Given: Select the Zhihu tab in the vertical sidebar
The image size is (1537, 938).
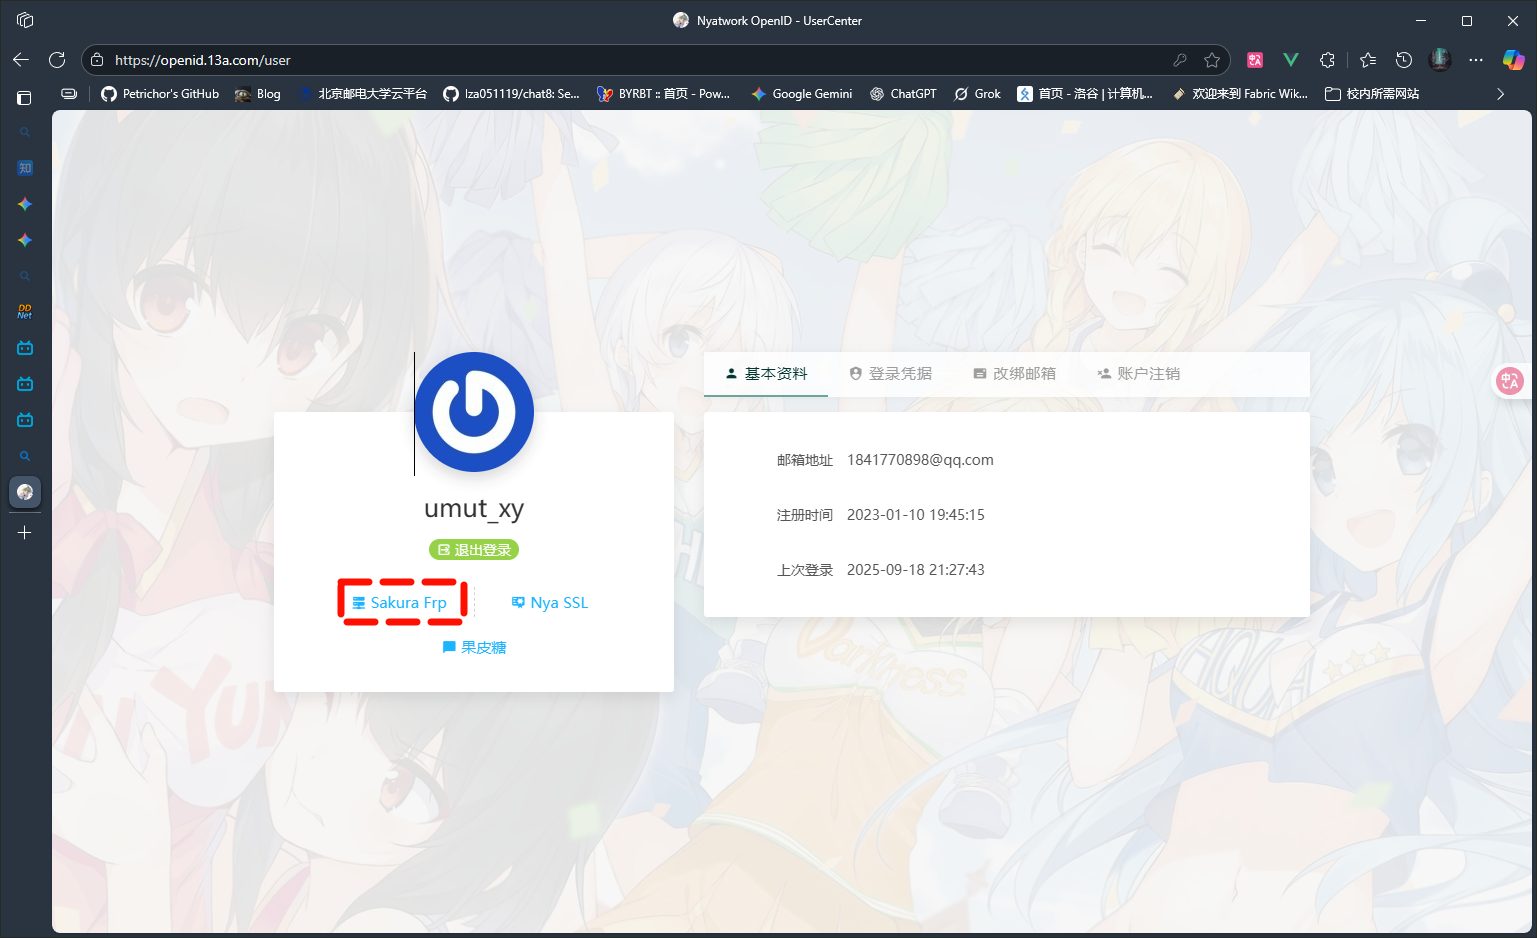Looking at the screenshot, I should point(24,167).
